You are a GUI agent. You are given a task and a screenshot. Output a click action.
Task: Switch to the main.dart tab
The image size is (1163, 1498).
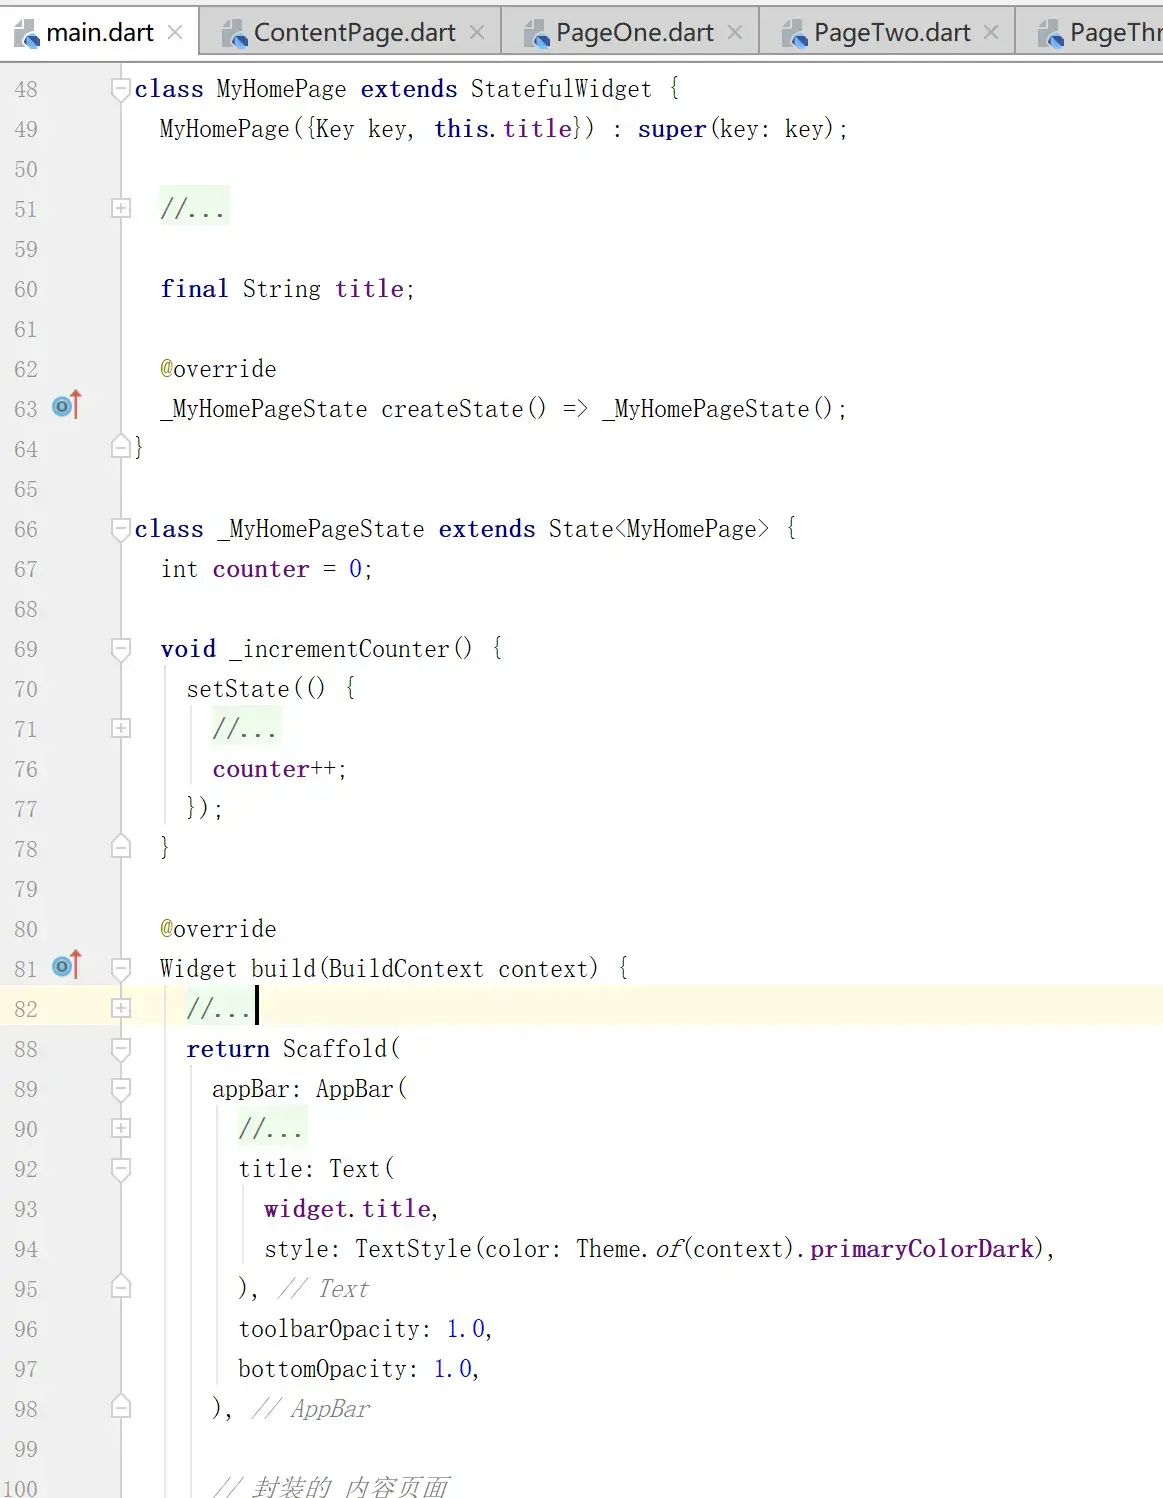[x=99, y=32]
